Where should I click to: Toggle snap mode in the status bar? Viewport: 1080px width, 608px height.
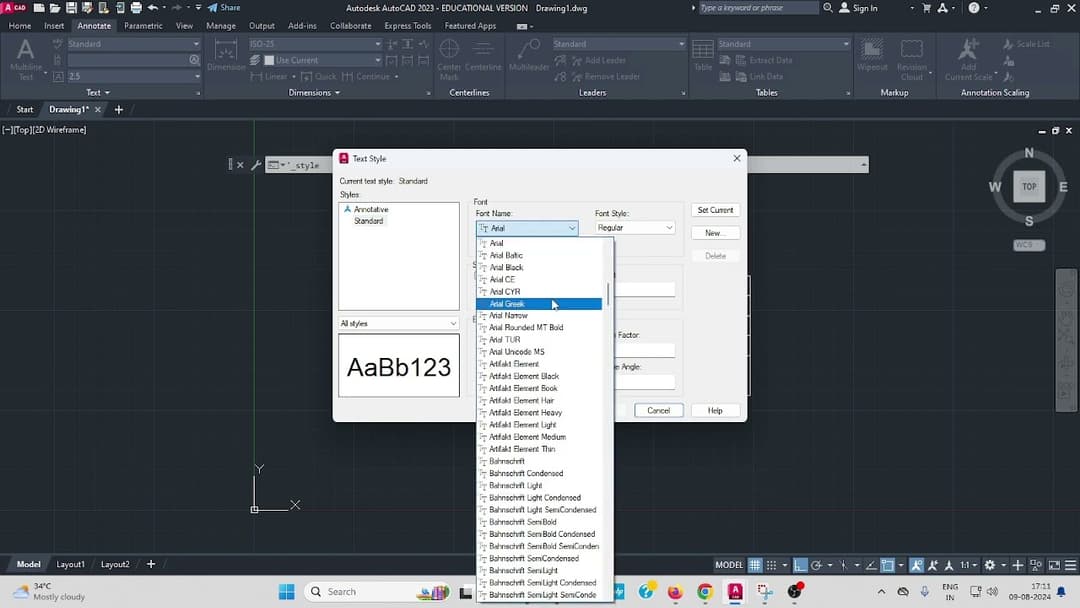coord(772,565)
